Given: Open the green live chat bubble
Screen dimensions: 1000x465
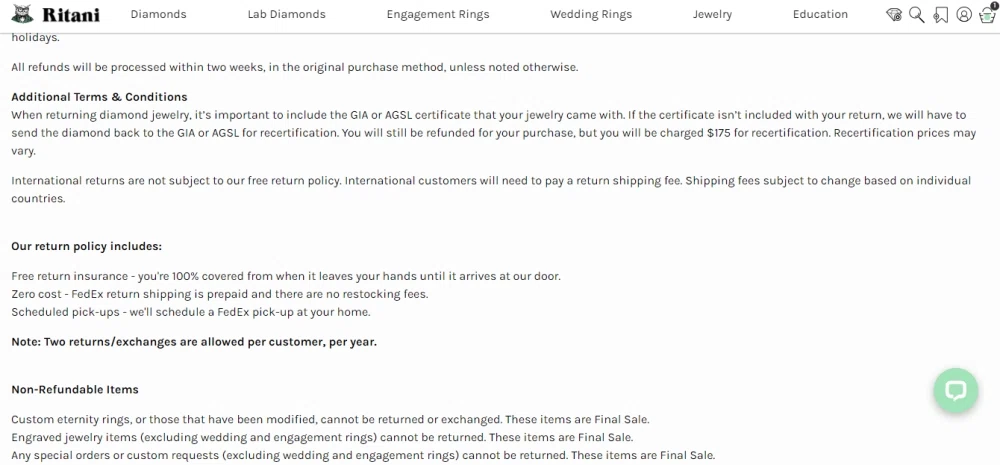Looking at the screenshot, I should (x=955, y=390).
